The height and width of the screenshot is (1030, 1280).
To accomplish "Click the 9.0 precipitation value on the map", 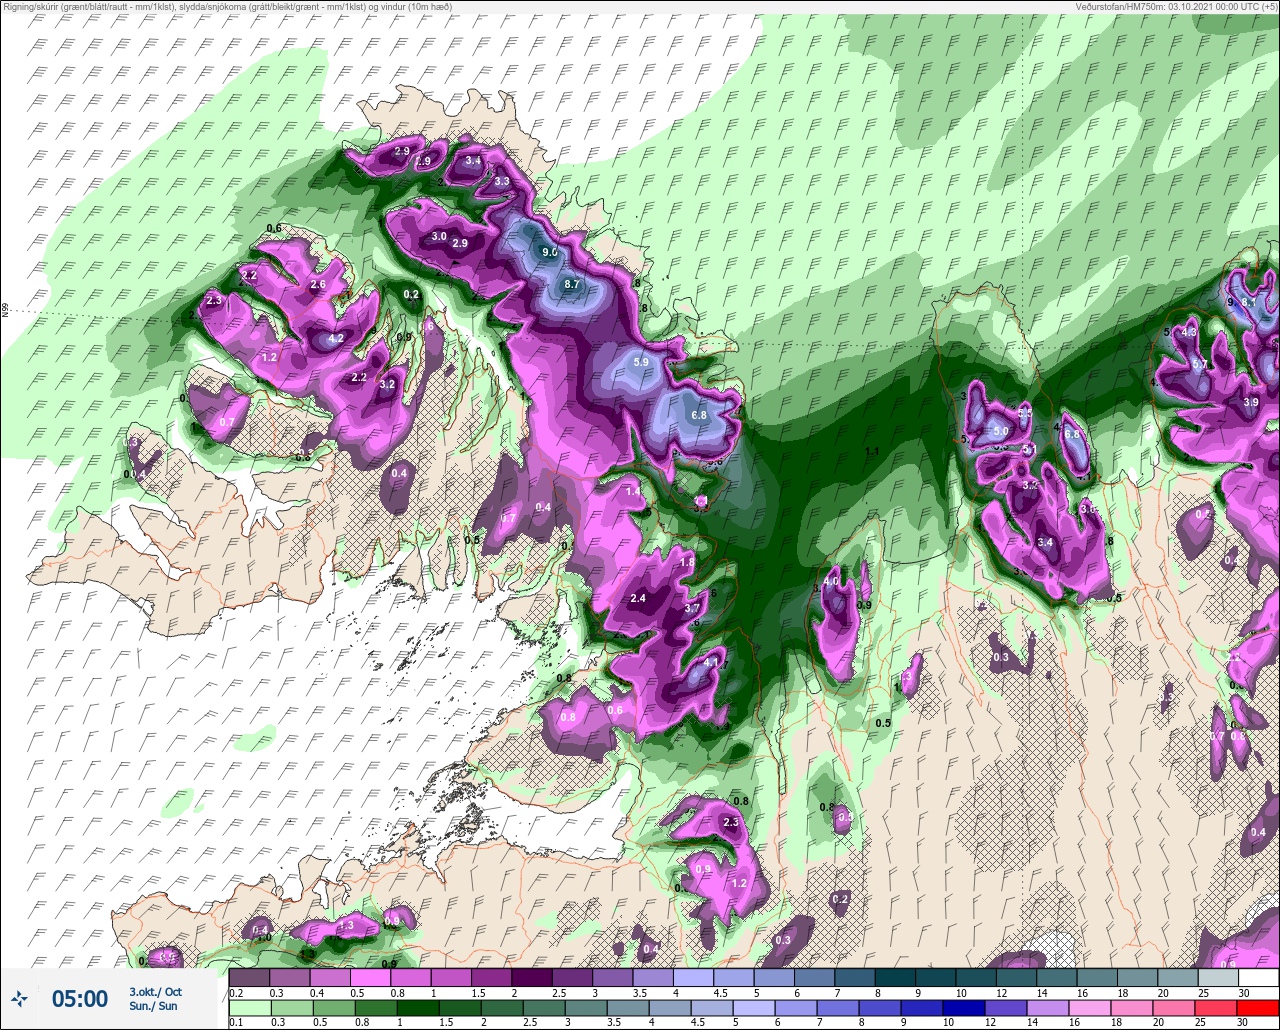I will tap(550, 252).
